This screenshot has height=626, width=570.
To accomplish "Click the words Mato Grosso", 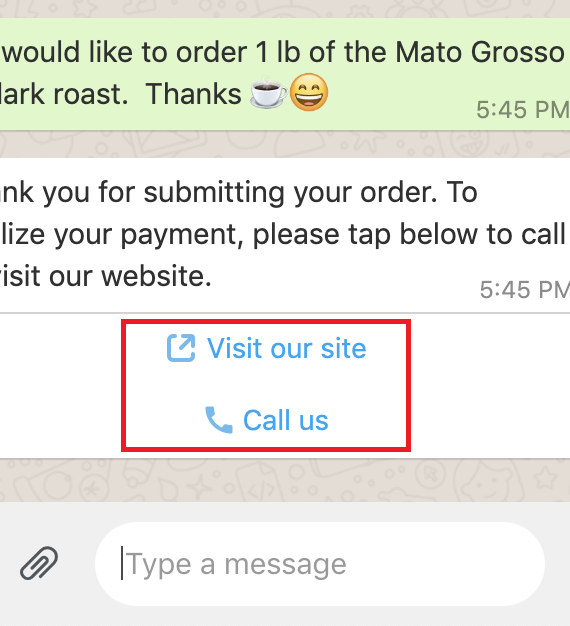I will (479, 52).
